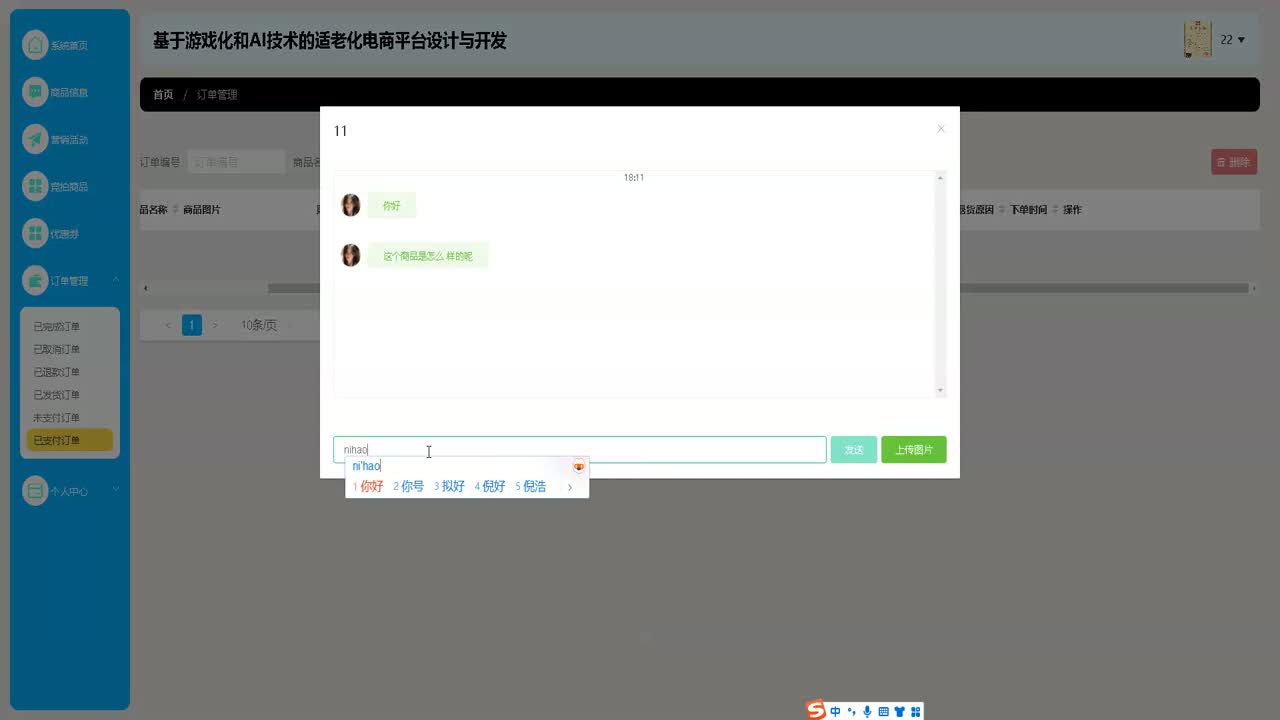1280x720 pixels.
Task: Toggle Chinese/English mode on IME toolbar
Action: point(836,712)
